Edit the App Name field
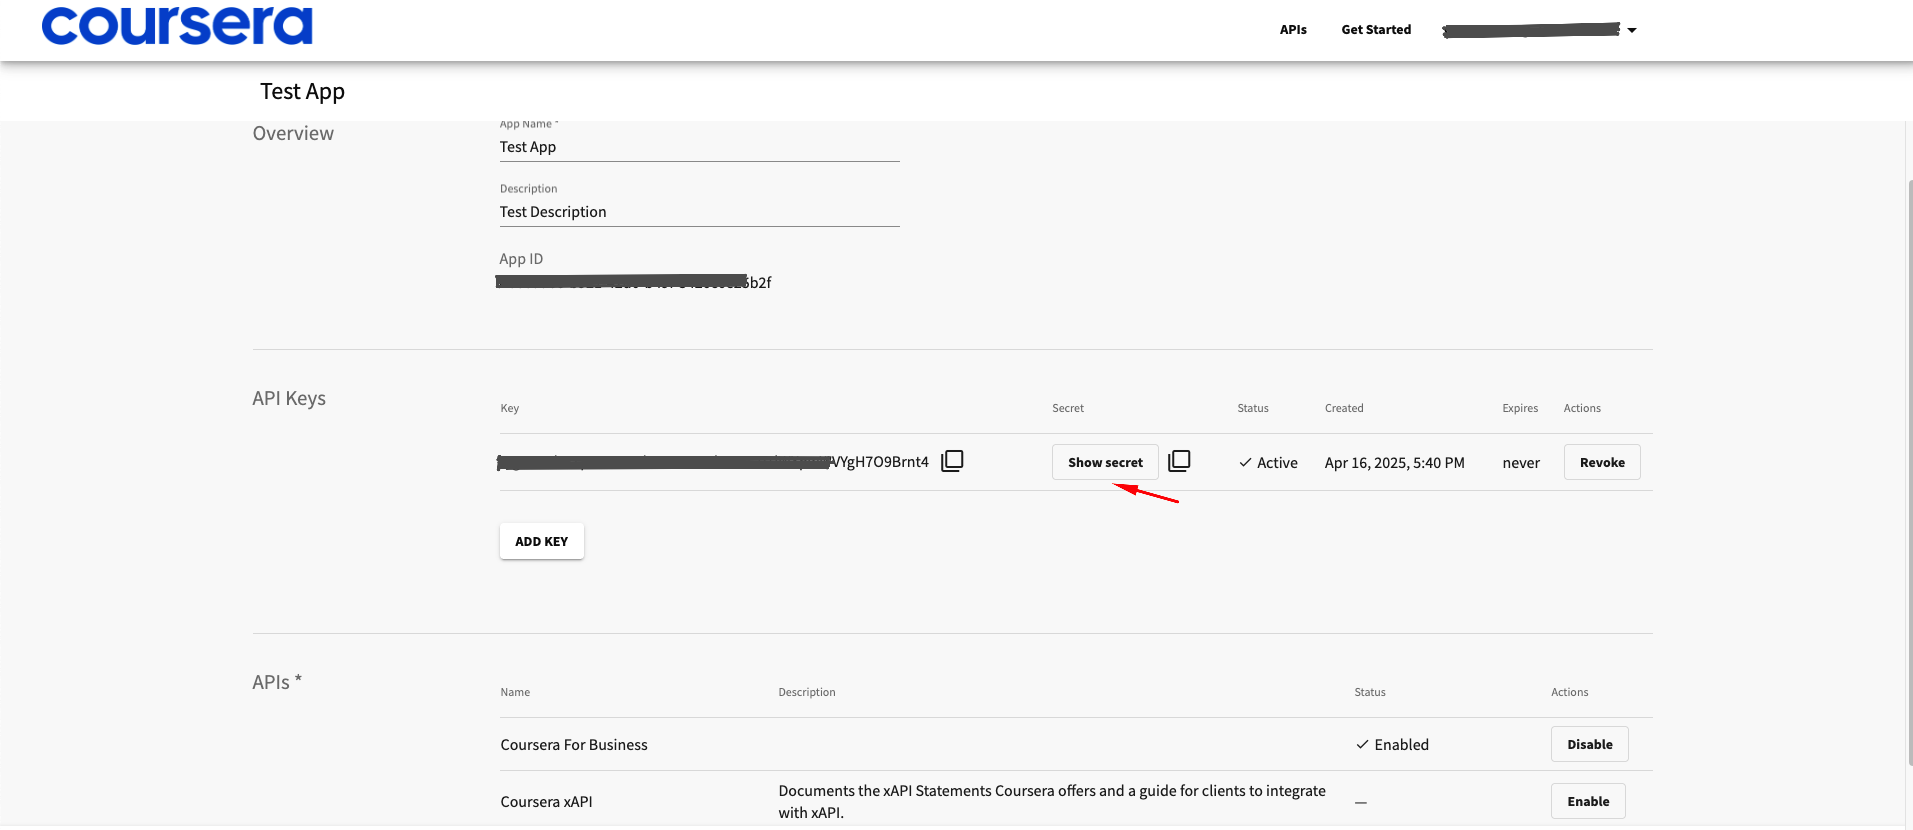 (x=700, y=147)
